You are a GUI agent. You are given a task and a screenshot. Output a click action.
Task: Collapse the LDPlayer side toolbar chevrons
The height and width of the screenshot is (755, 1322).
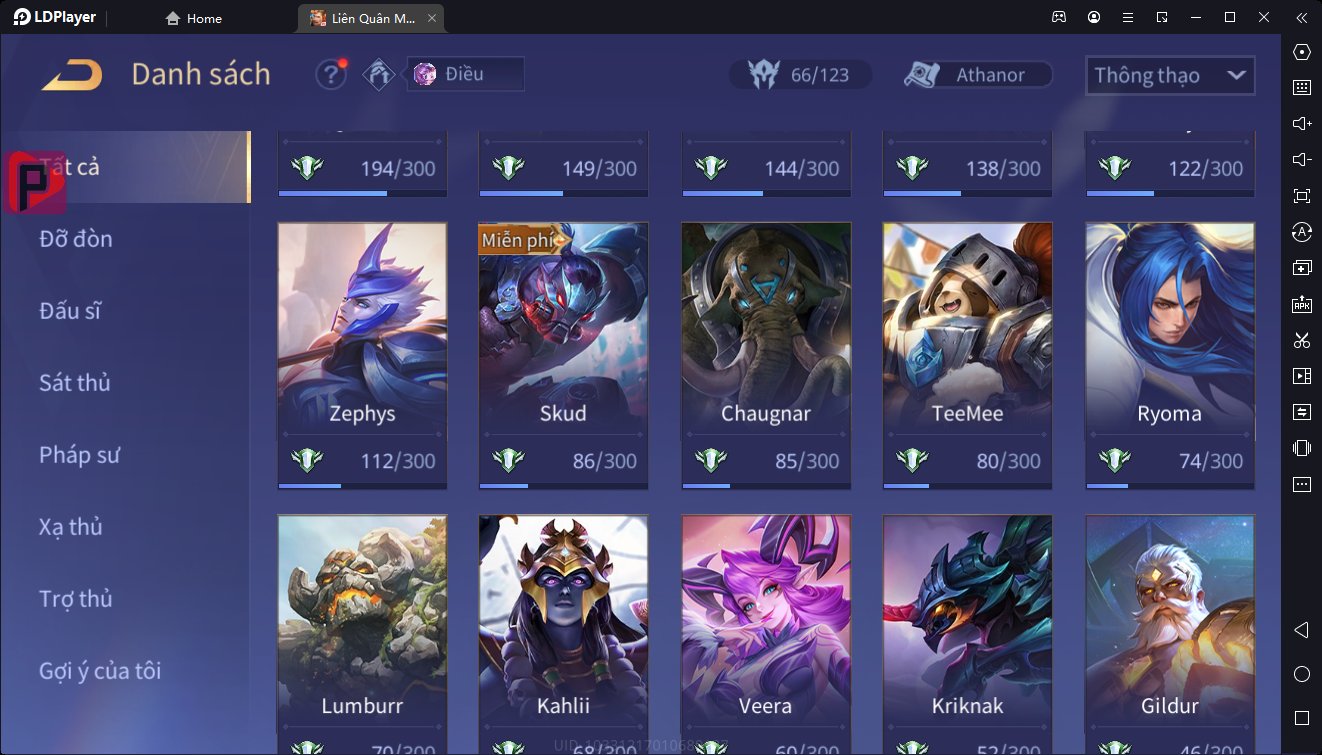coord(1301,17)
